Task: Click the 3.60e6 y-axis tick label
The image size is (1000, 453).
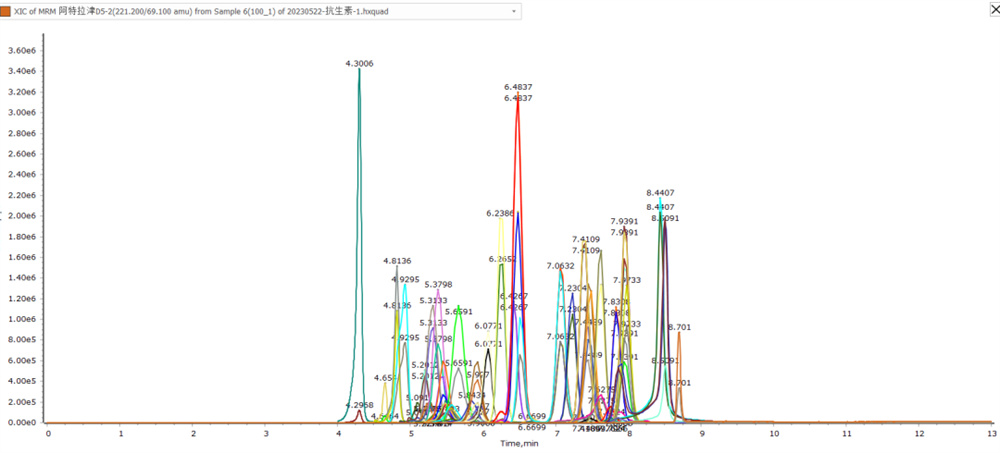Action: (22, 50)
